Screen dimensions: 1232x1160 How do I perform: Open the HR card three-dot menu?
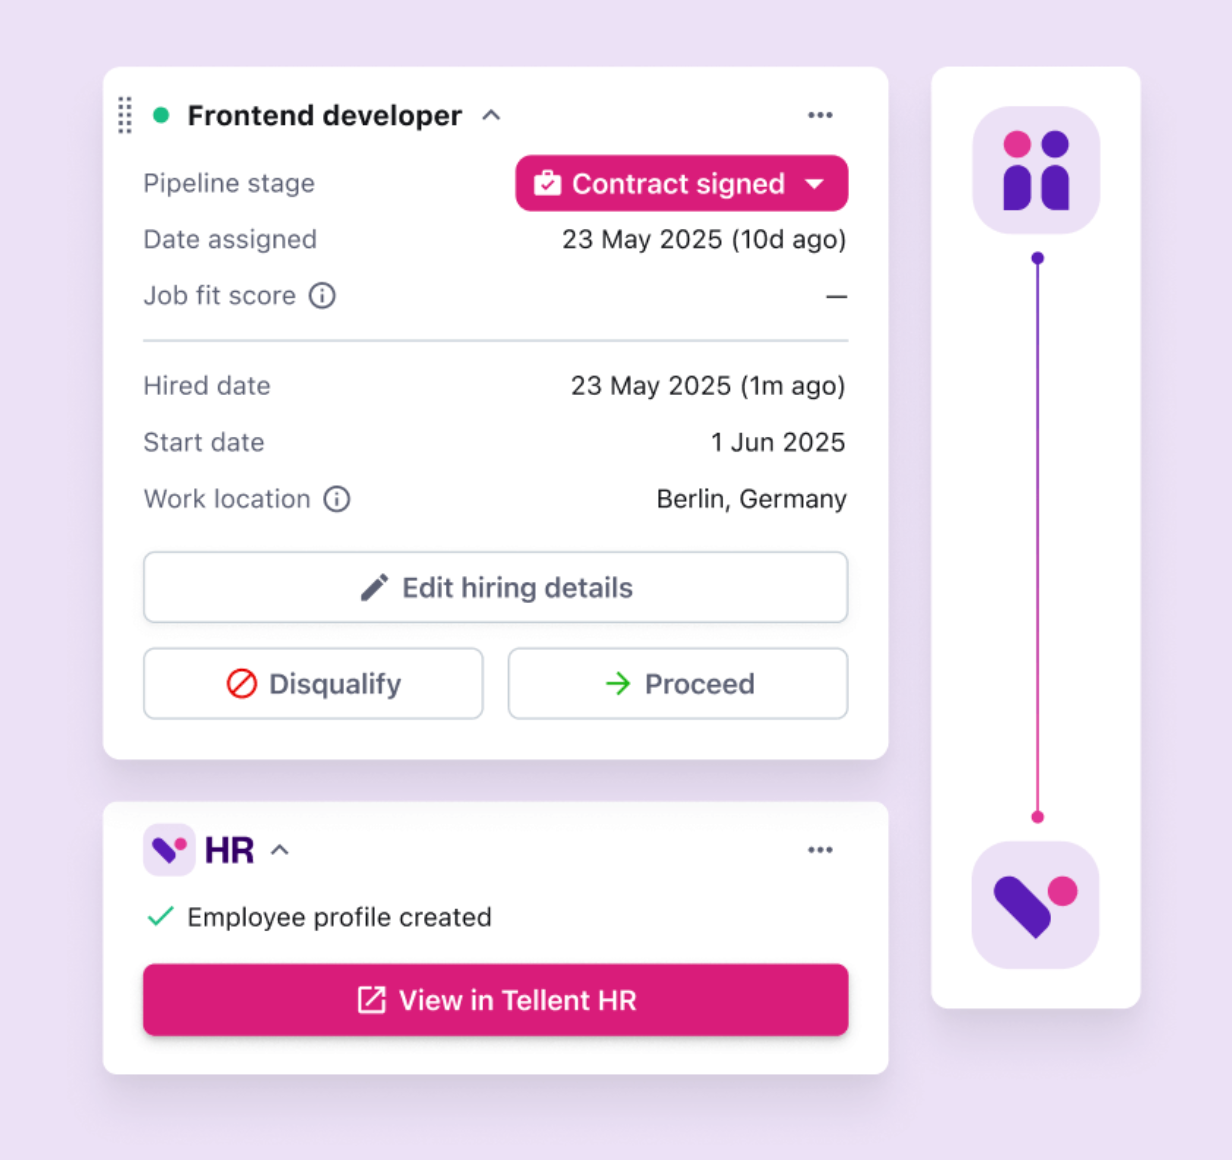pos(820,850)
